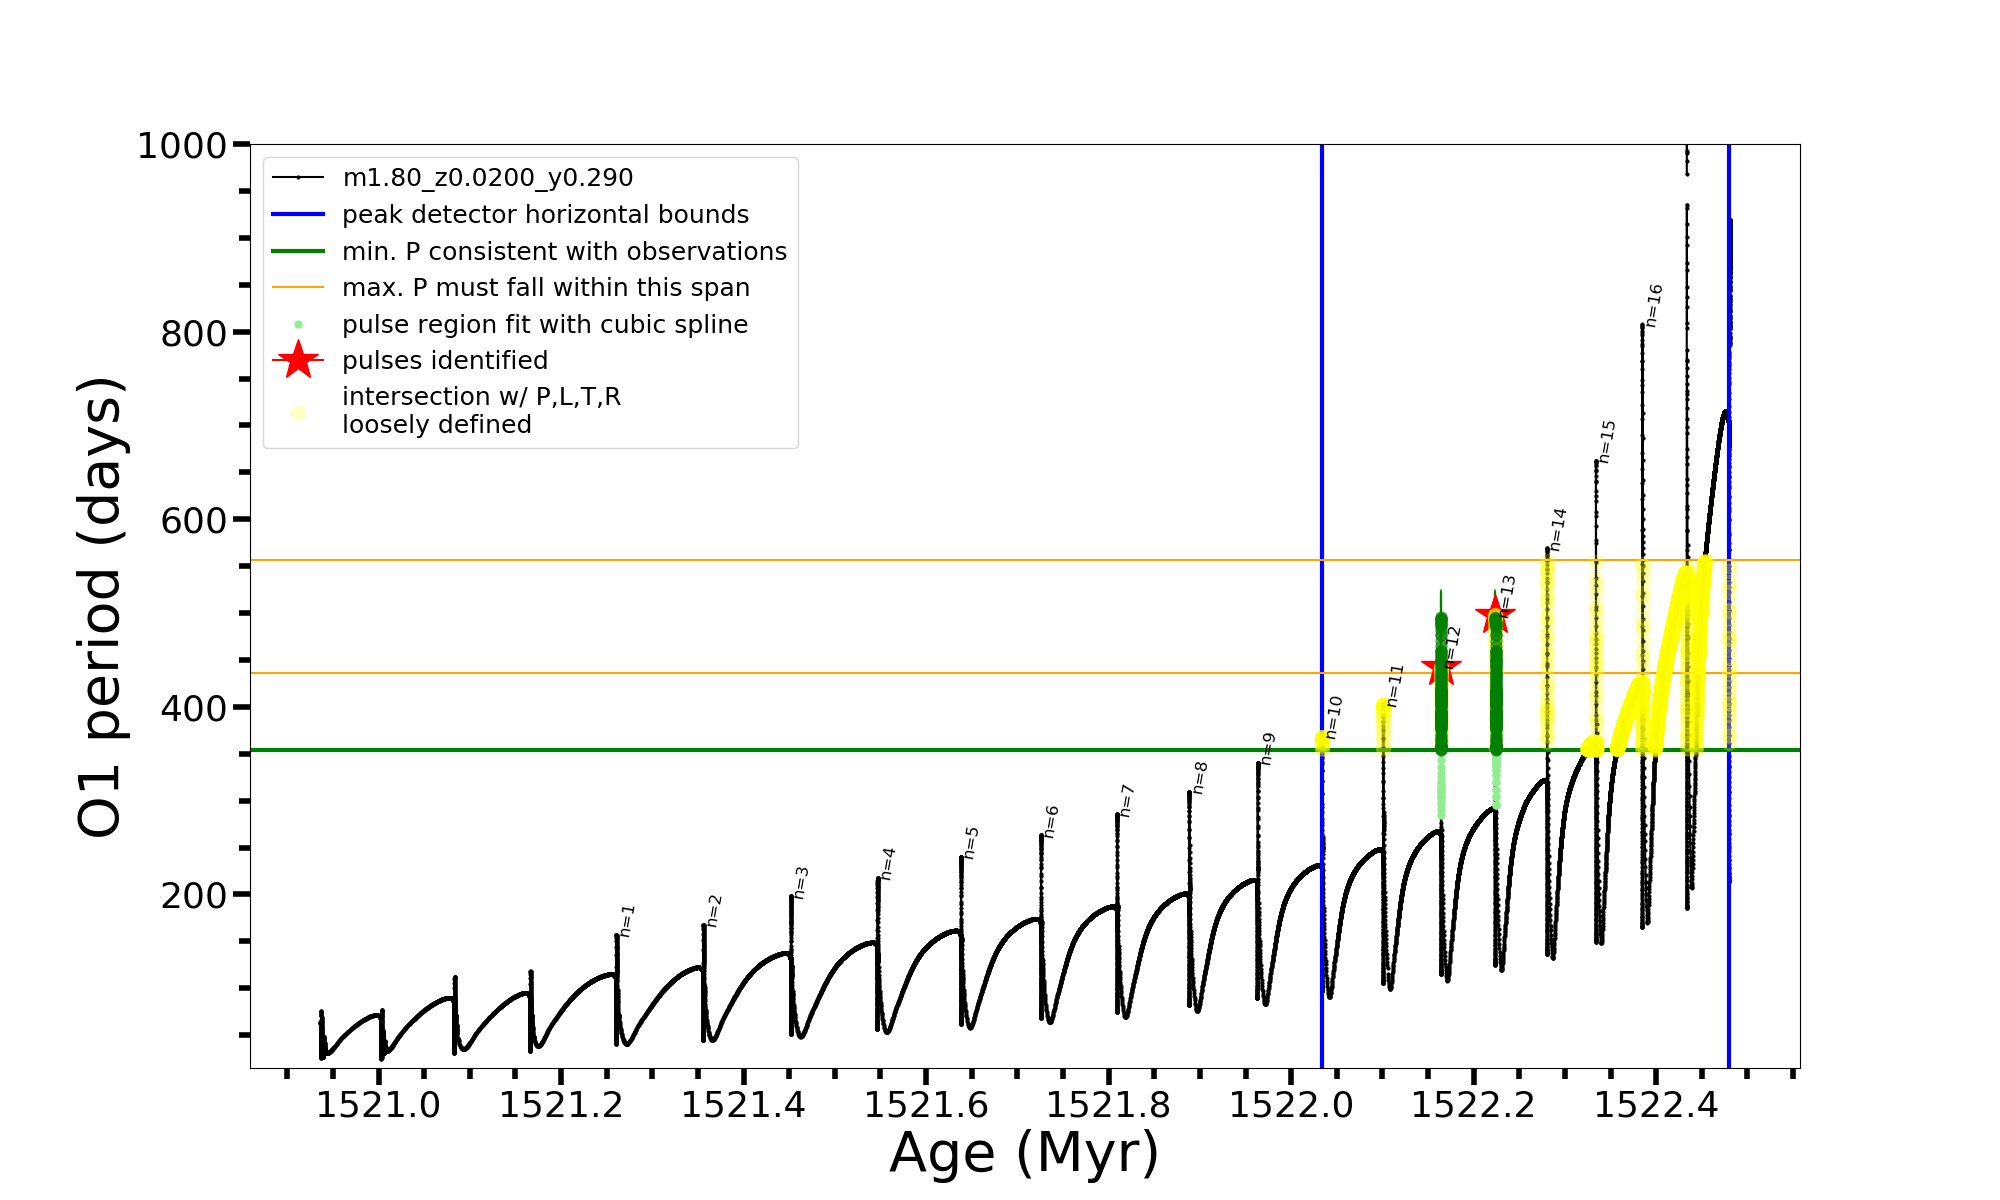The height and width of the screenshot is (1200, 2000).
Task: Click the blue line legend sample
Action: [298, 214]
